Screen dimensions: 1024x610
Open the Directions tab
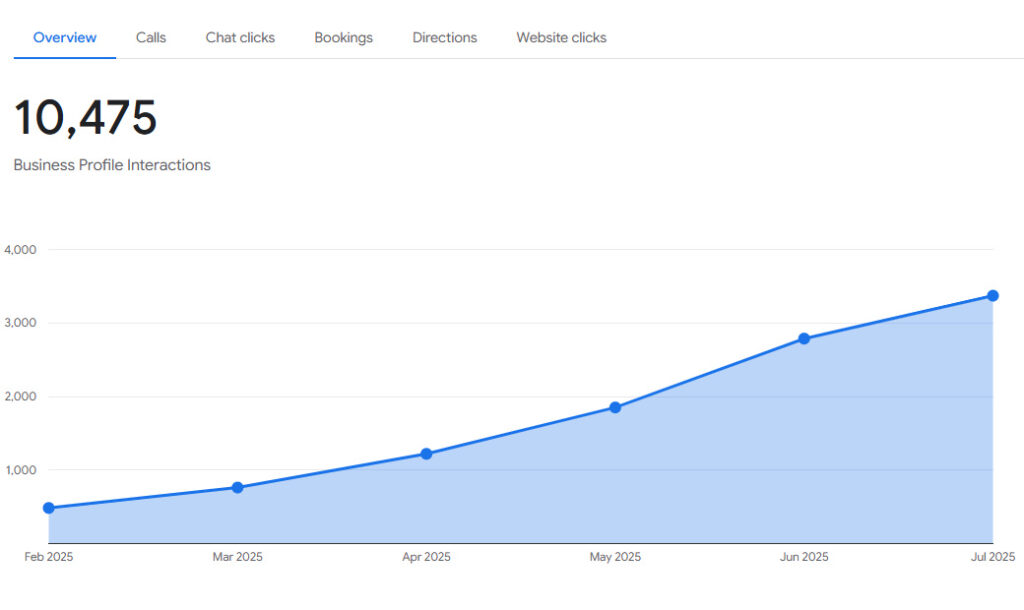[x=444, y=38]
